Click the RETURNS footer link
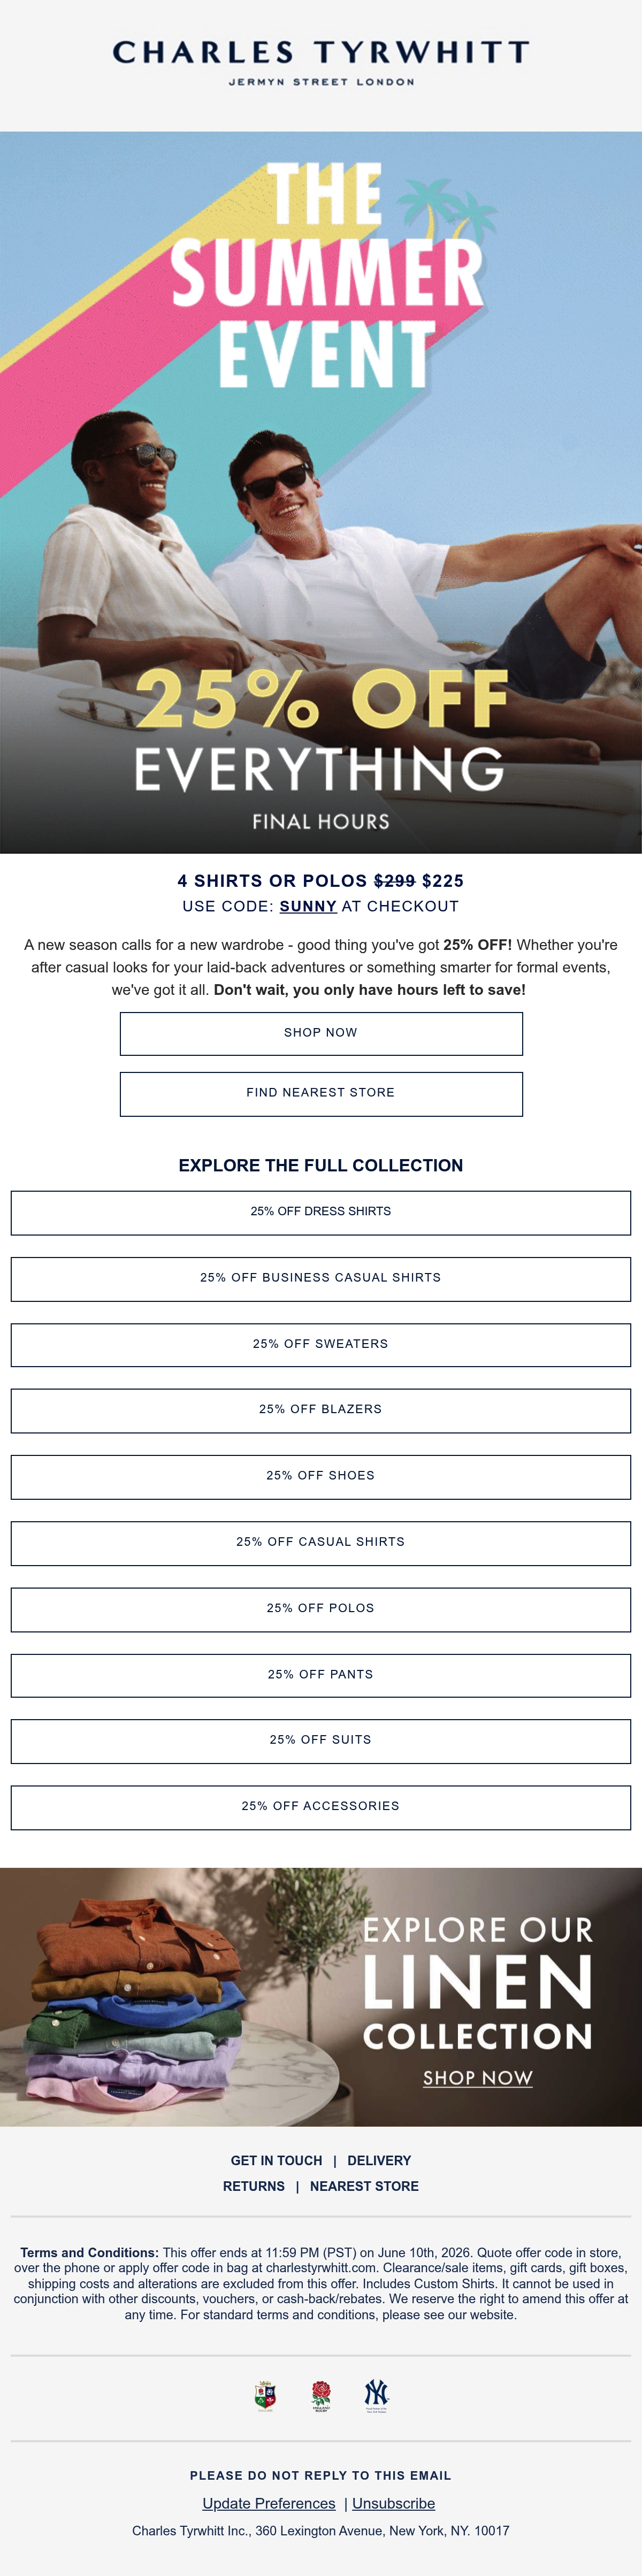Viewport: 642px width, 2576px height. 254,2187
